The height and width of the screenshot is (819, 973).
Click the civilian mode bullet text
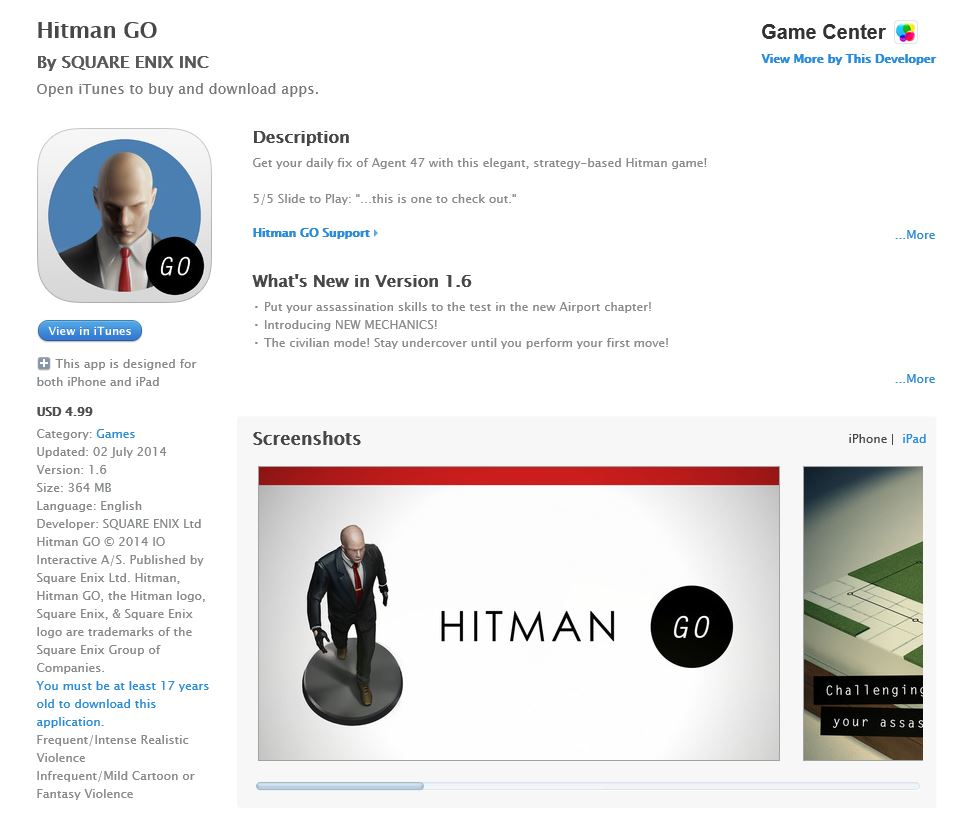point(466,342)
